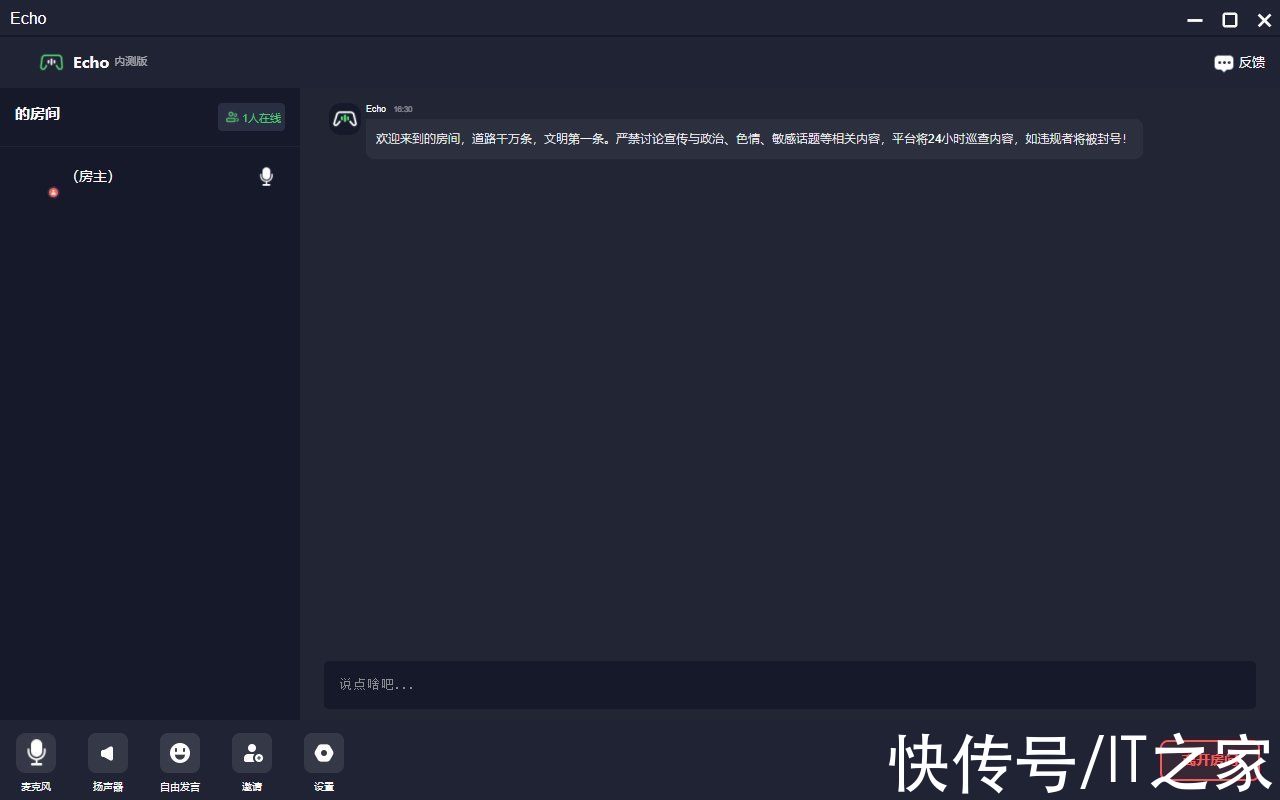Select the (房主) host entry in member list
Image resolution: width=1280 pixels, height=800 pixels.
[150, 177]
